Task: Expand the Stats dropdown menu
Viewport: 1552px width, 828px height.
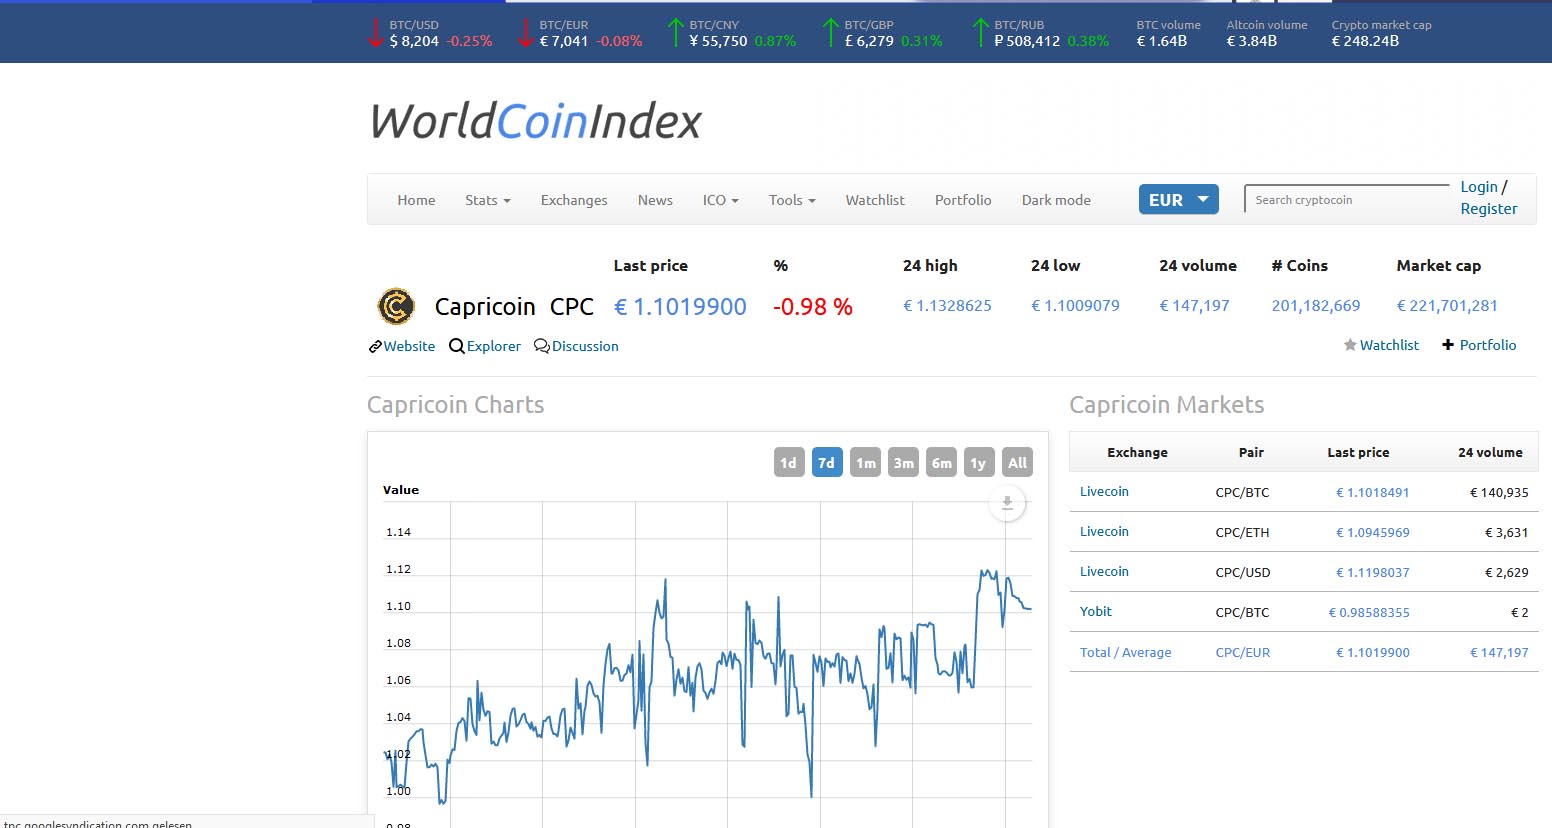Action: coord(488,200)
